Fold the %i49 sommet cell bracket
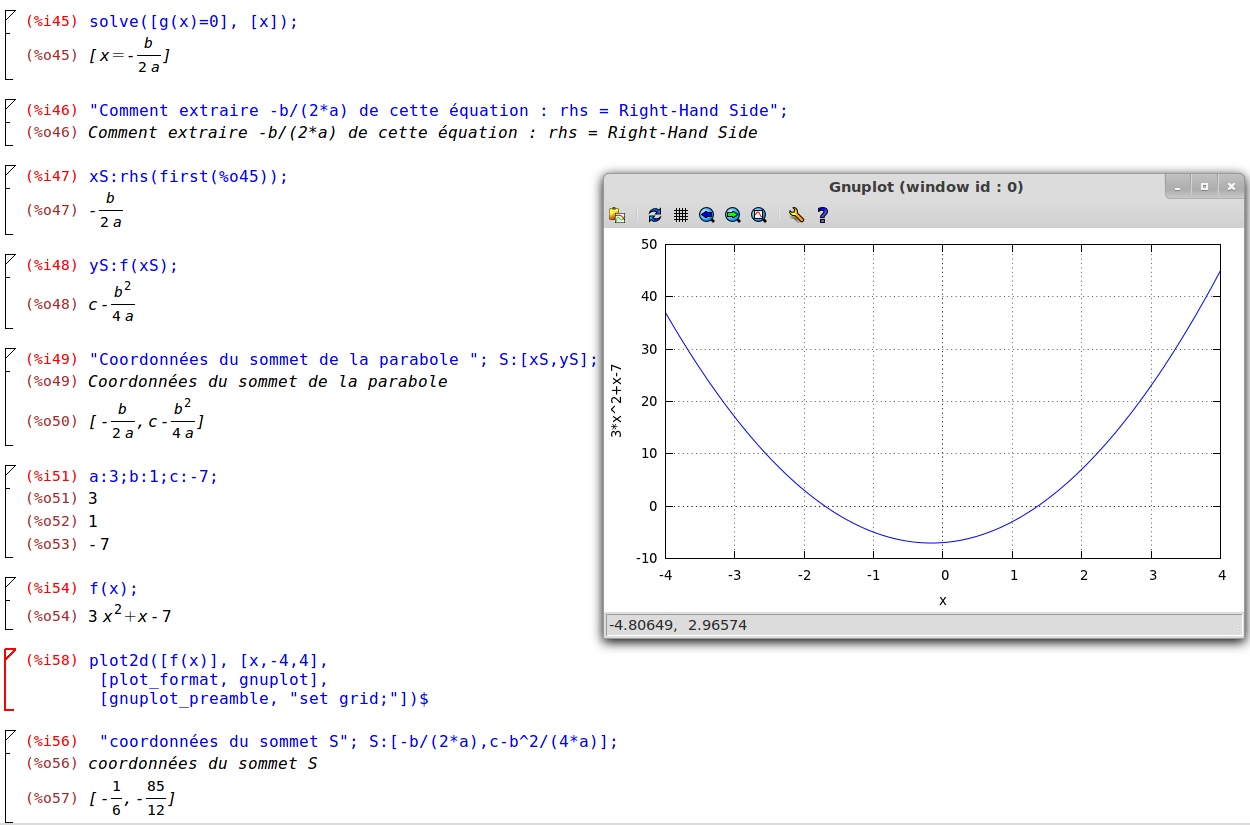1250x825 pixels. point(10,354)
